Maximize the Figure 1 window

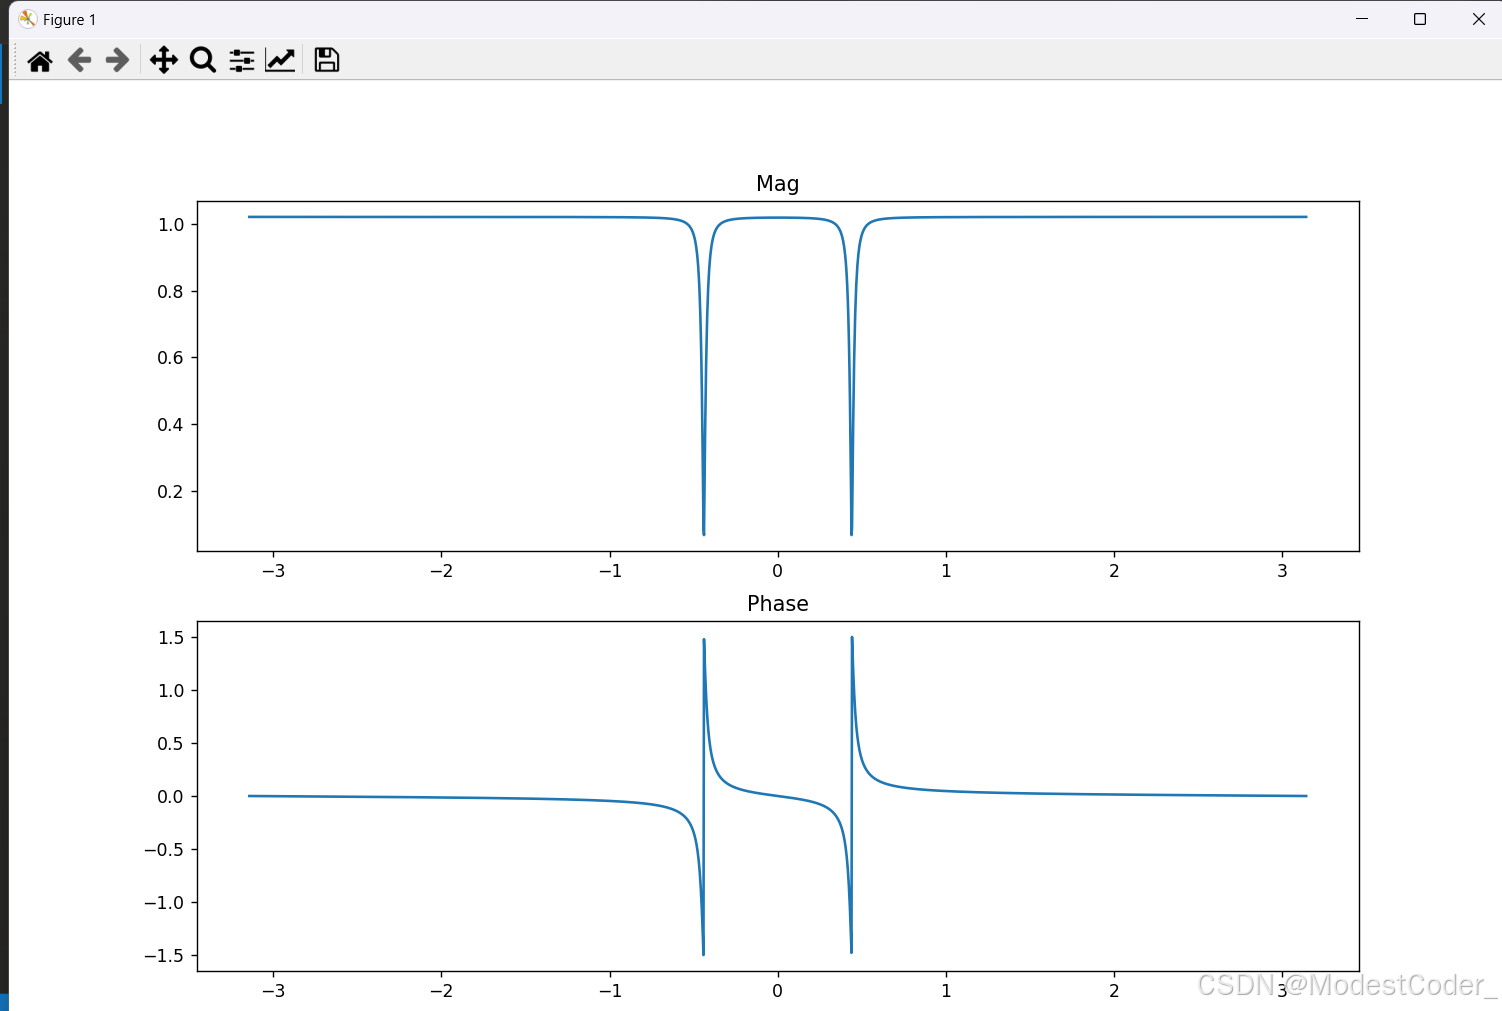[1420, 19]
